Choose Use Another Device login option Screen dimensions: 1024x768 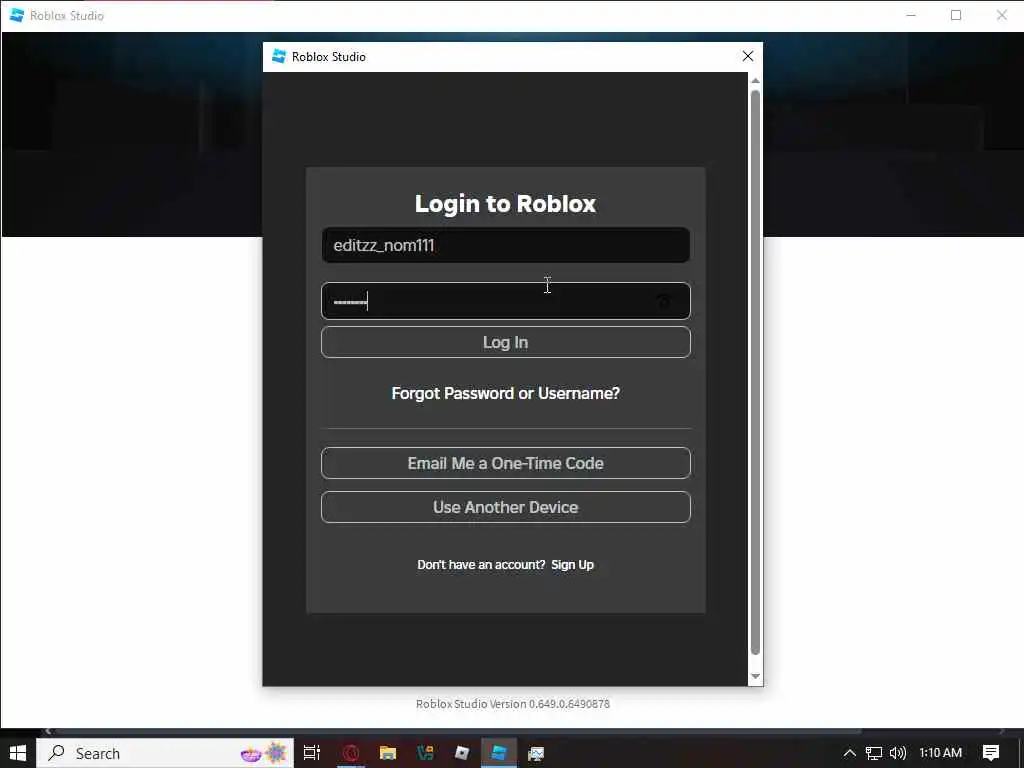(x=505, y=507)
